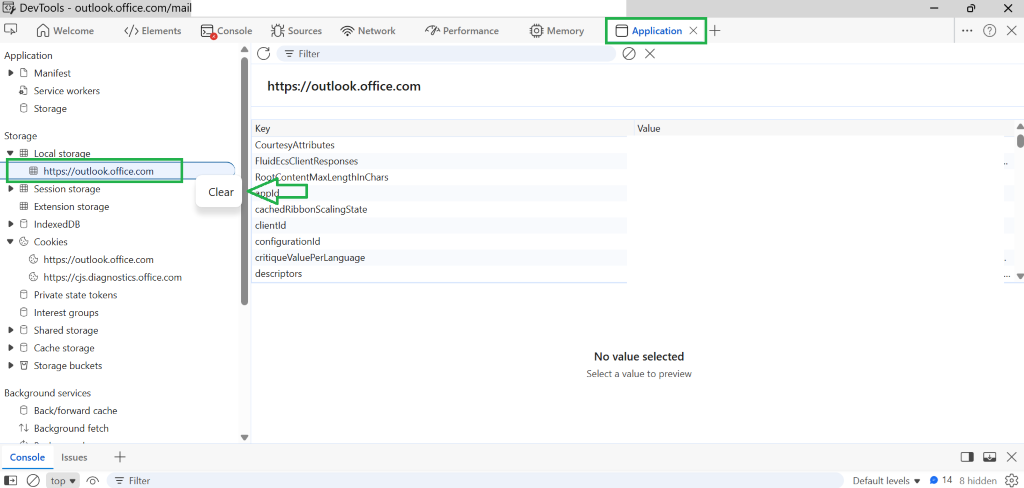Viewport: 1024px width, 488px height.
Task: Open the Default levels dropdown
Action: pyautogui.click(x=886, y=481)
